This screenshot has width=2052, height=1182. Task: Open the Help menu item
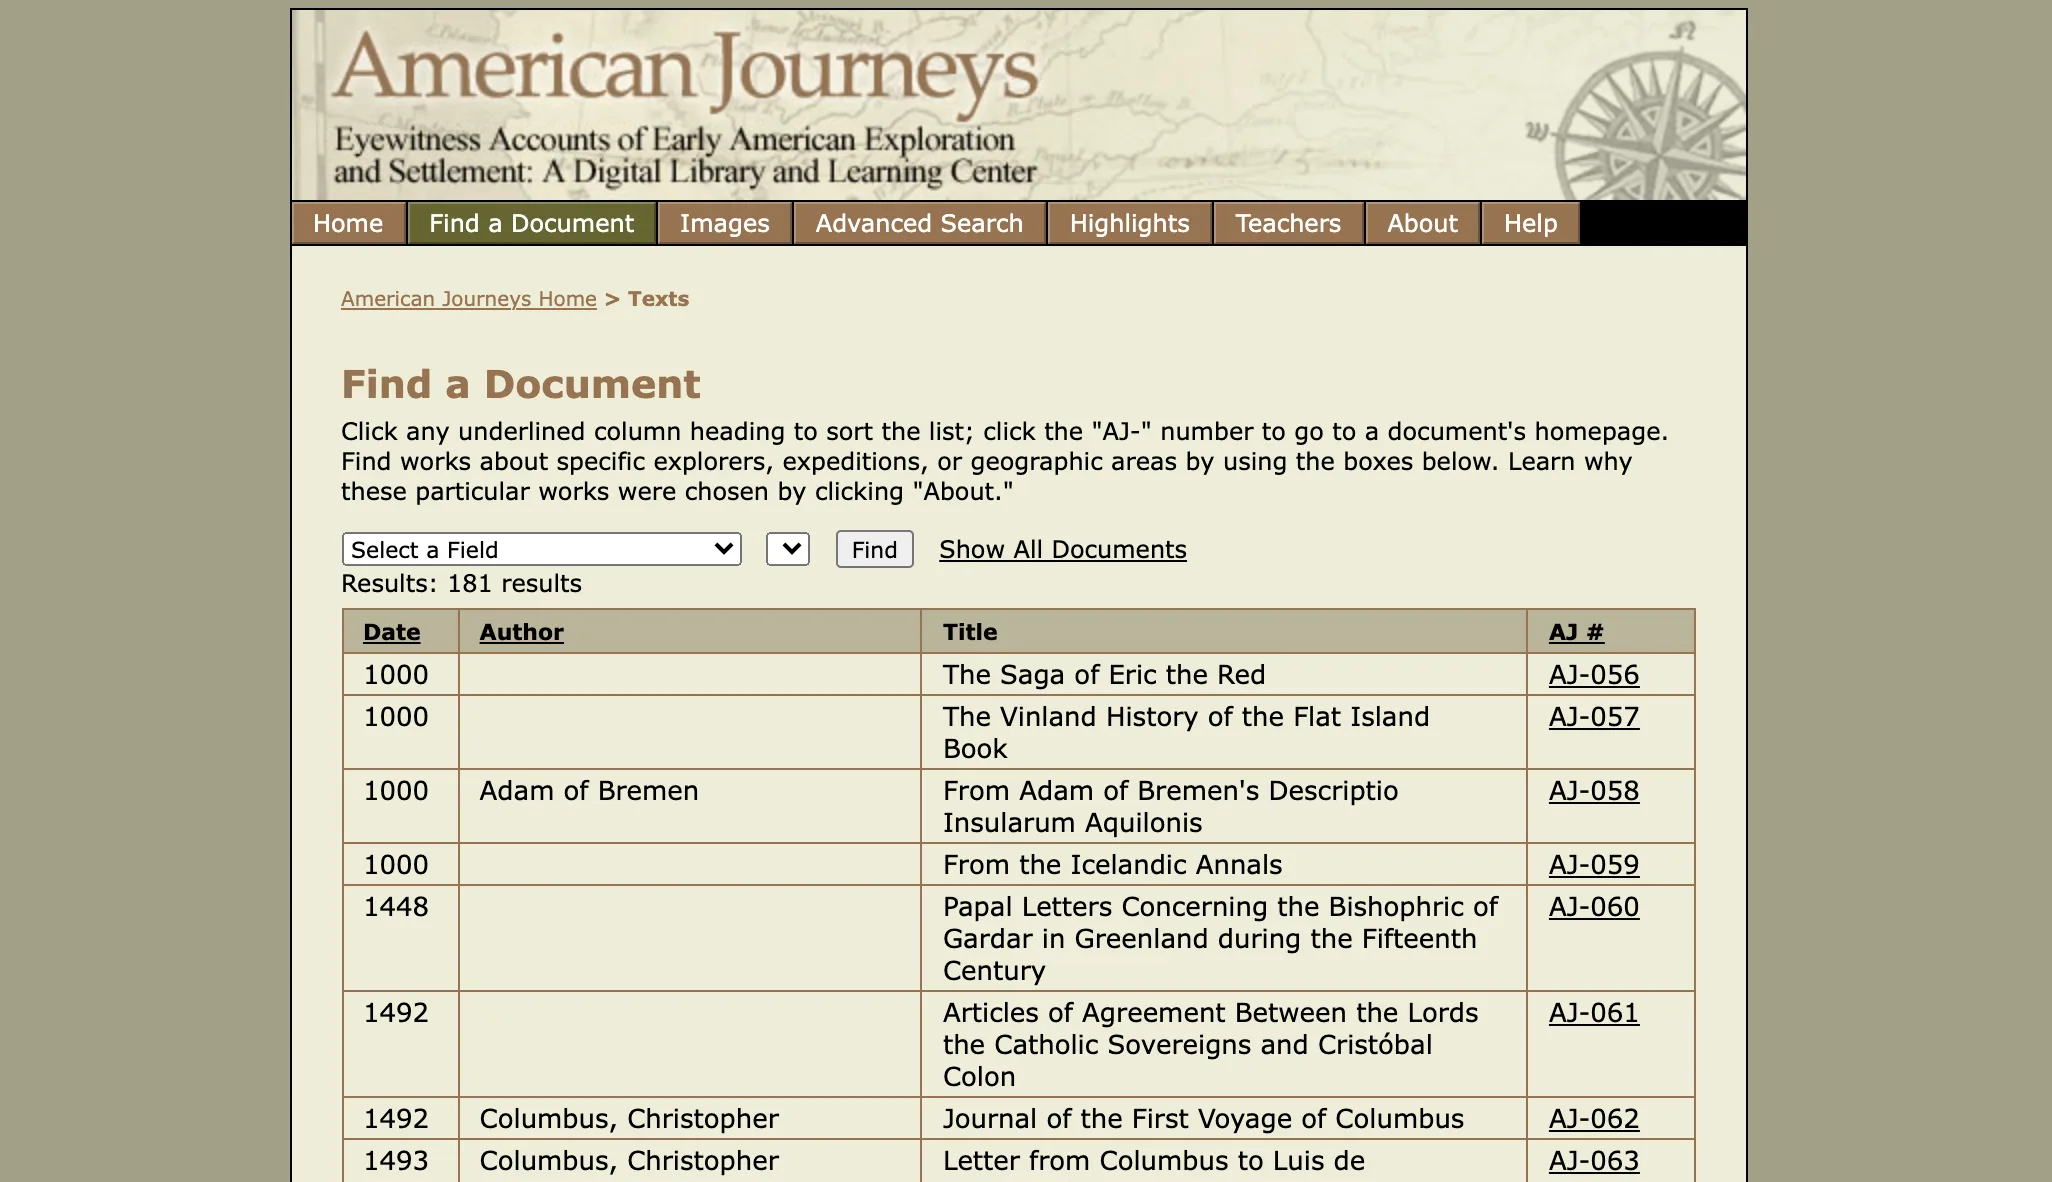[x=1530, y=223]
